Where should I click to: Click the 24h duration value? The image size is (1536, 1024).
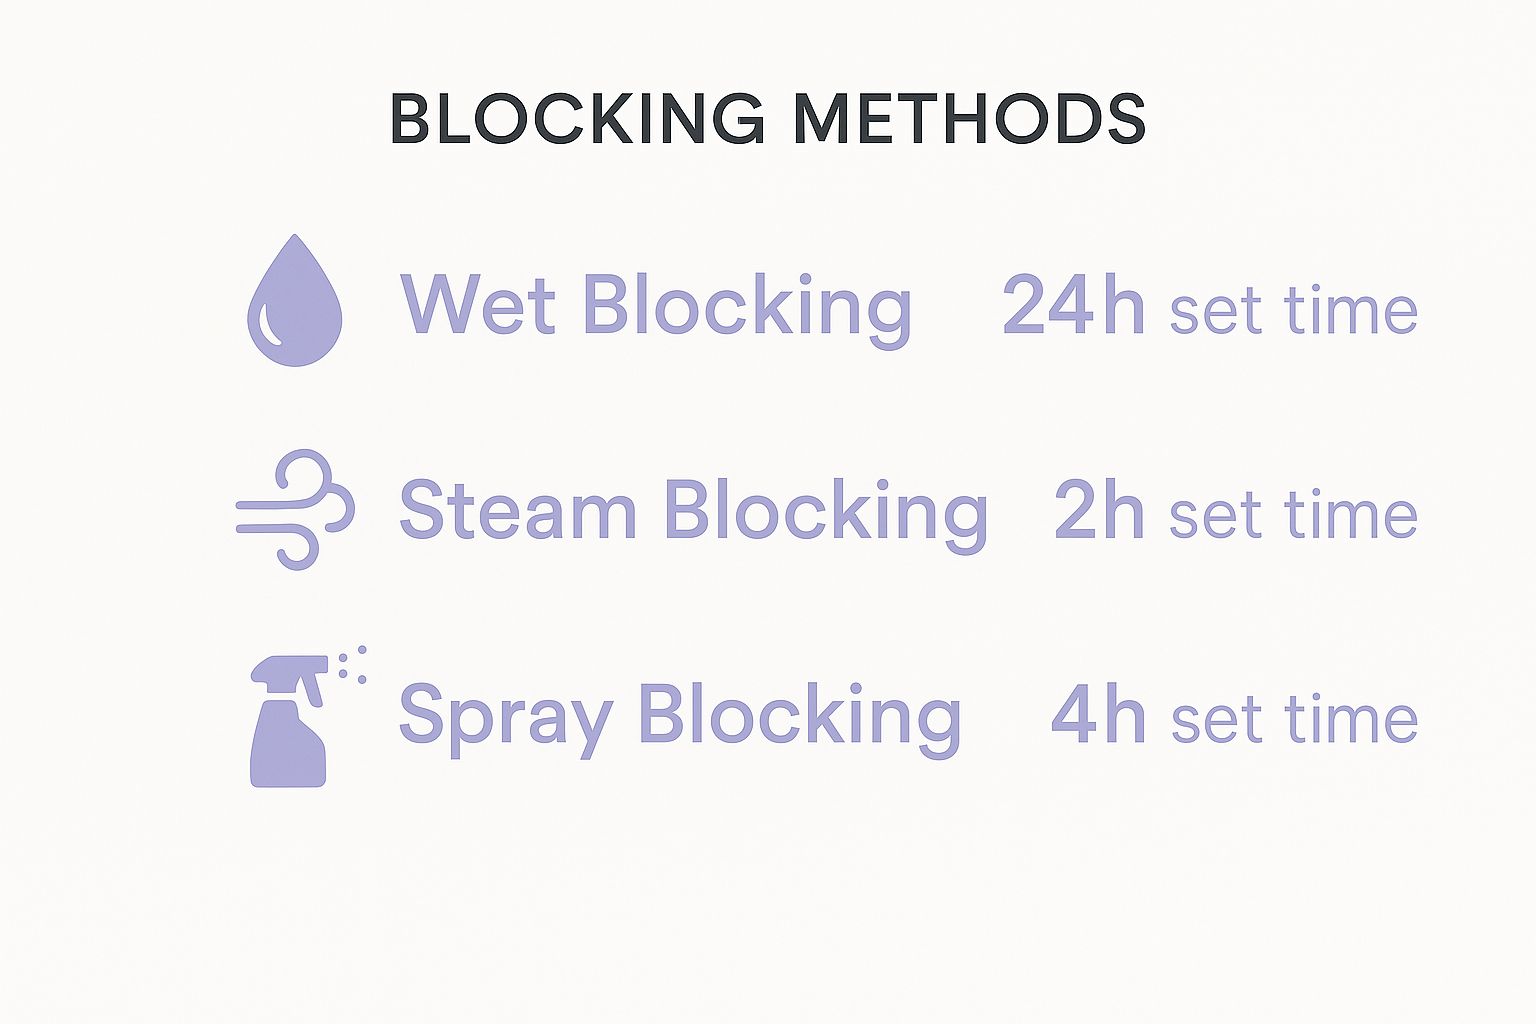pyautogui.click(x=1073, y=305)
